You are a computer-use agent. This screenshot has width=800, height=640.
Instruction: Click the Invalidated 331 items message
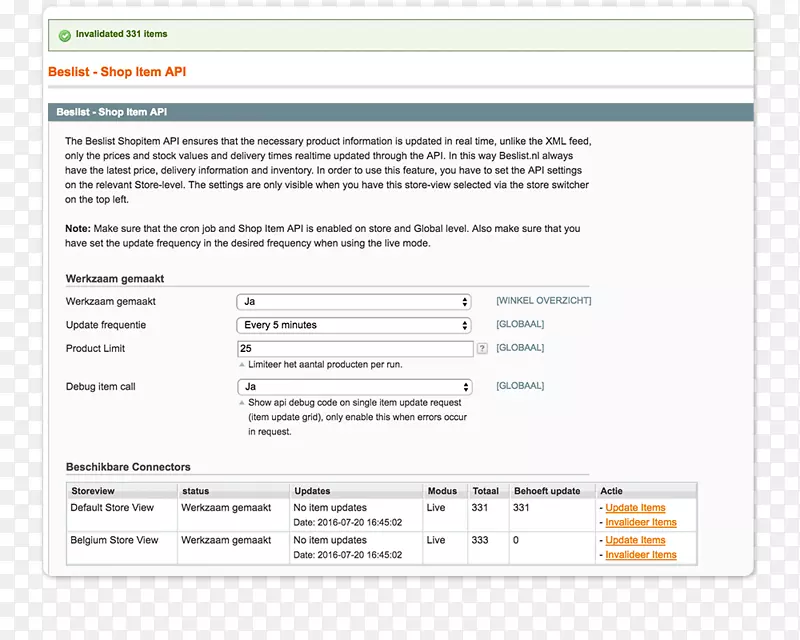click(121, 34)
